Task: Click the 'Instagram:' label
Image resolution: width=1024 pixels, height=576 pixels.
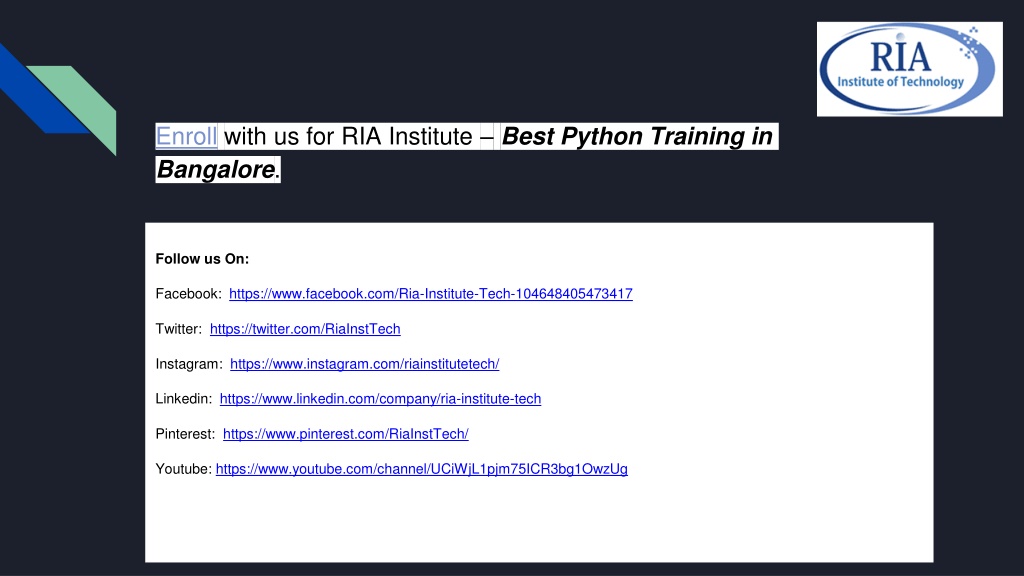Action: (189, 364)
